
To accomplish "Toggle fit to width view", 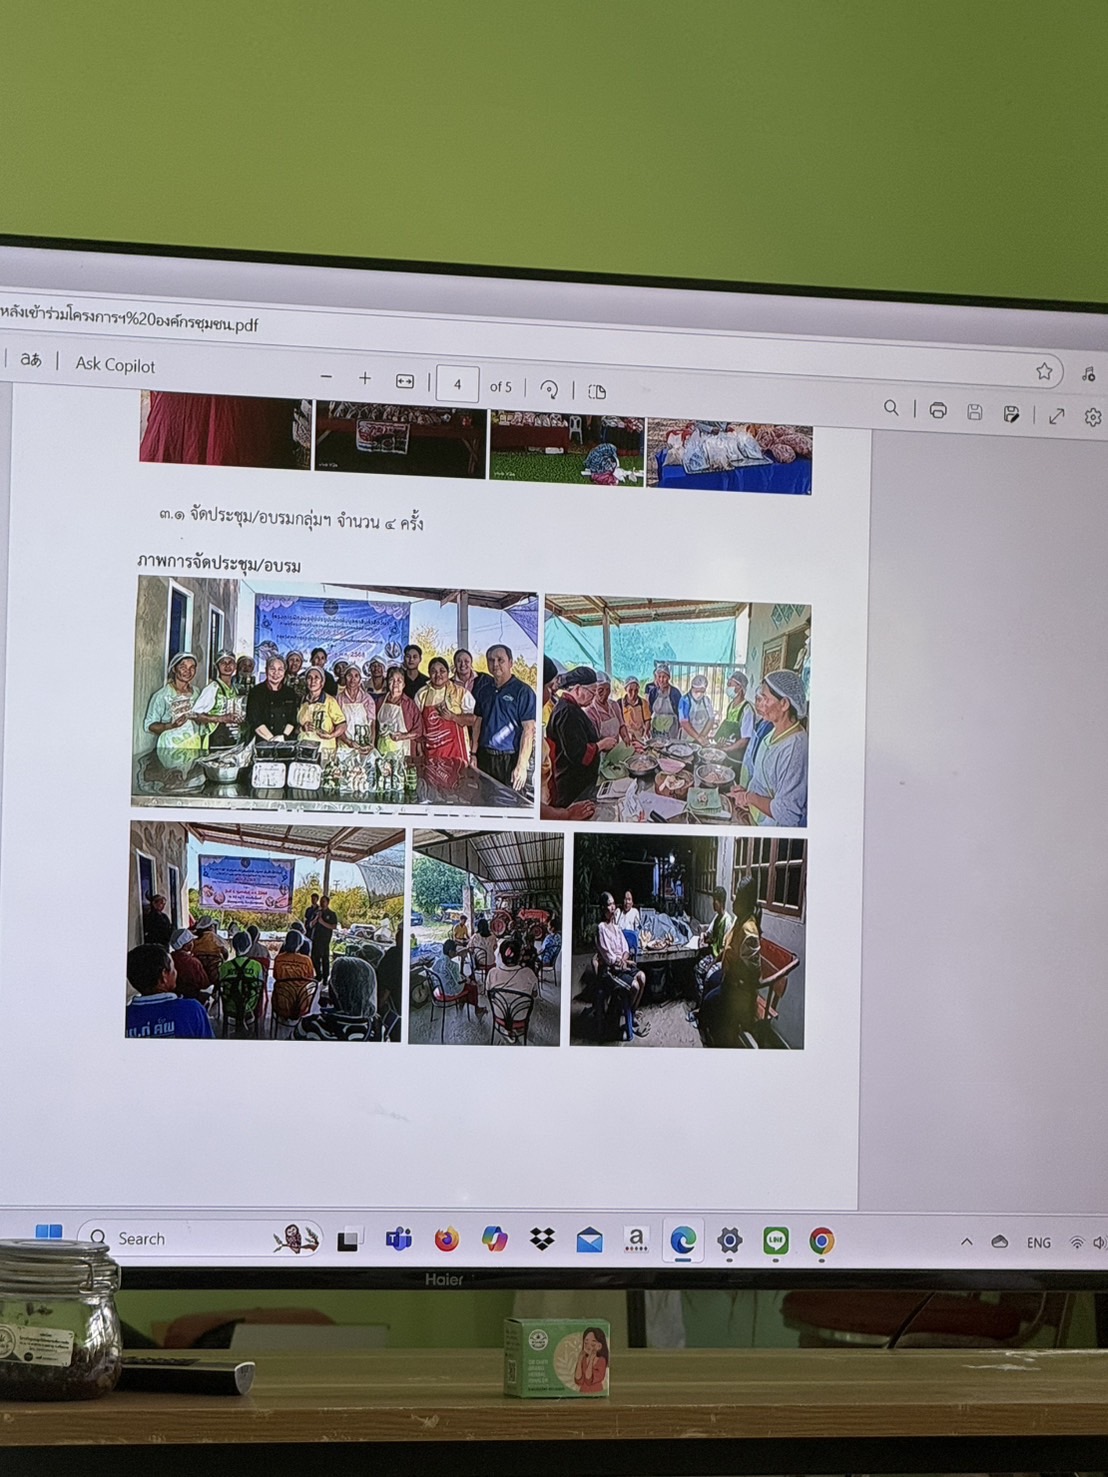I will pyautogui.click(x=405, y=381).
